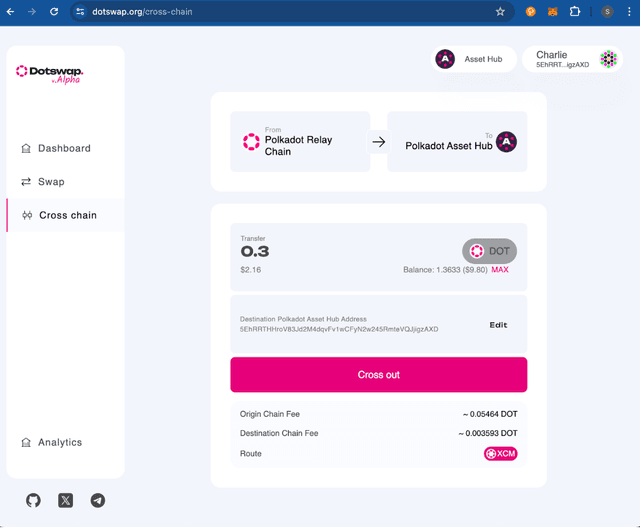Edit the 0.3 transfer amount field

(x=255, y=251)
